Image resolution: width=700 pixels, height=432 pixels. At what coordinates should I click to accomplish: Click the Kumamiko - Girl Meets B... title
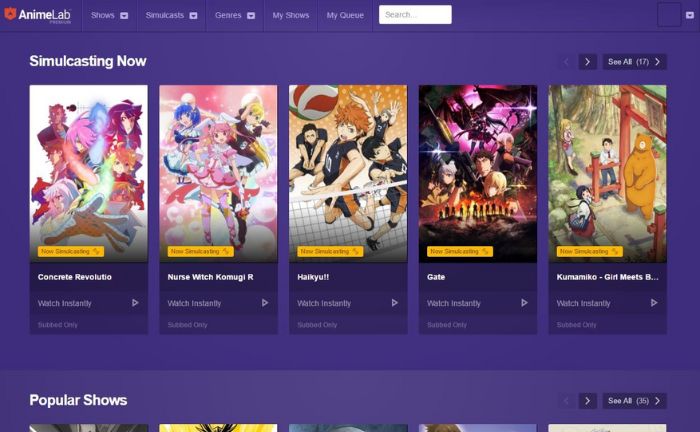click(608, 277)
